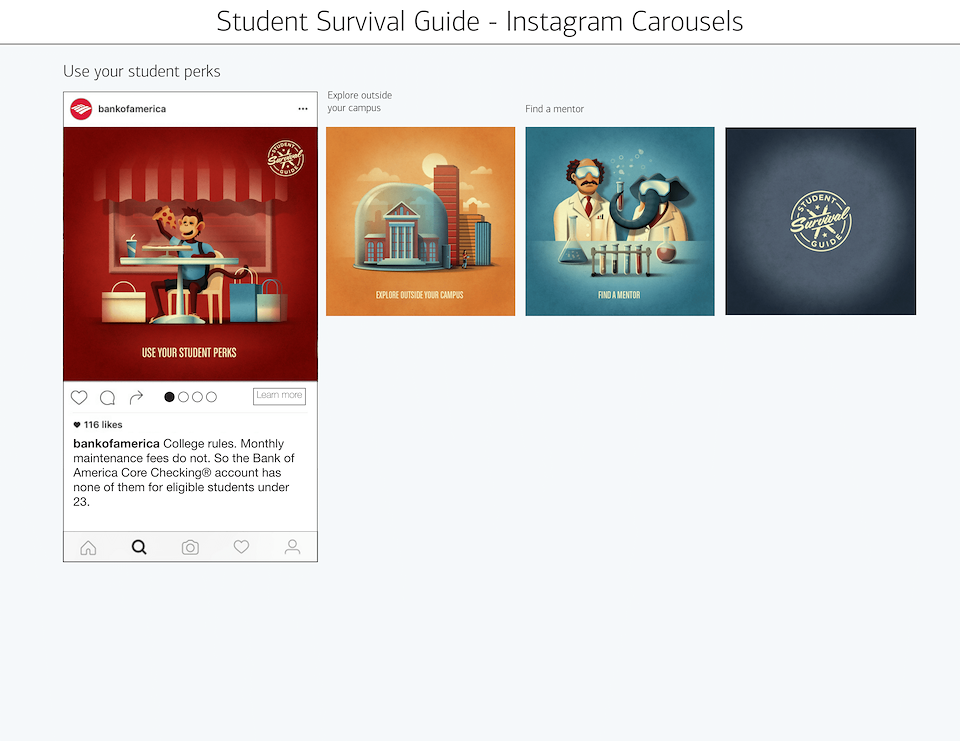Select the search magnifier icon in bottom bar
960x741 pixels.
tap(139, 547)
